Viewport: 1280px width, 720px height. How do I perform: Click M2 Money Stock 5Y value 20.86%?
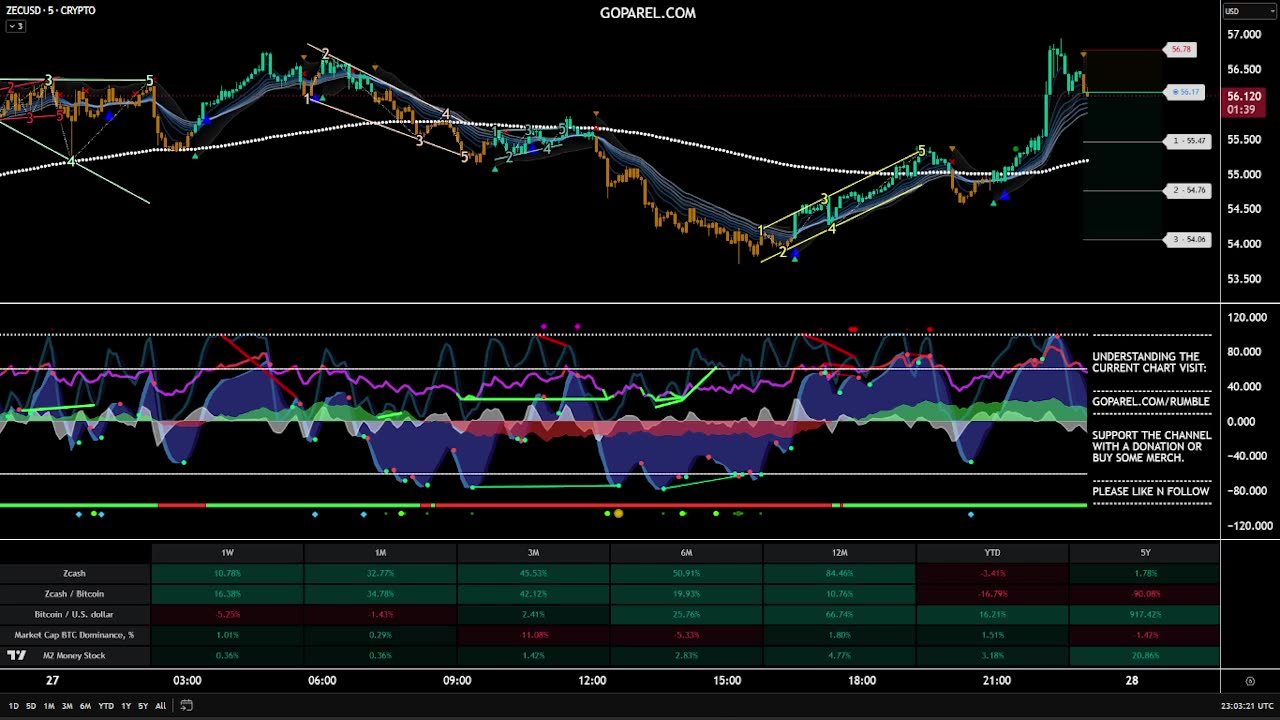[1145, 656]
